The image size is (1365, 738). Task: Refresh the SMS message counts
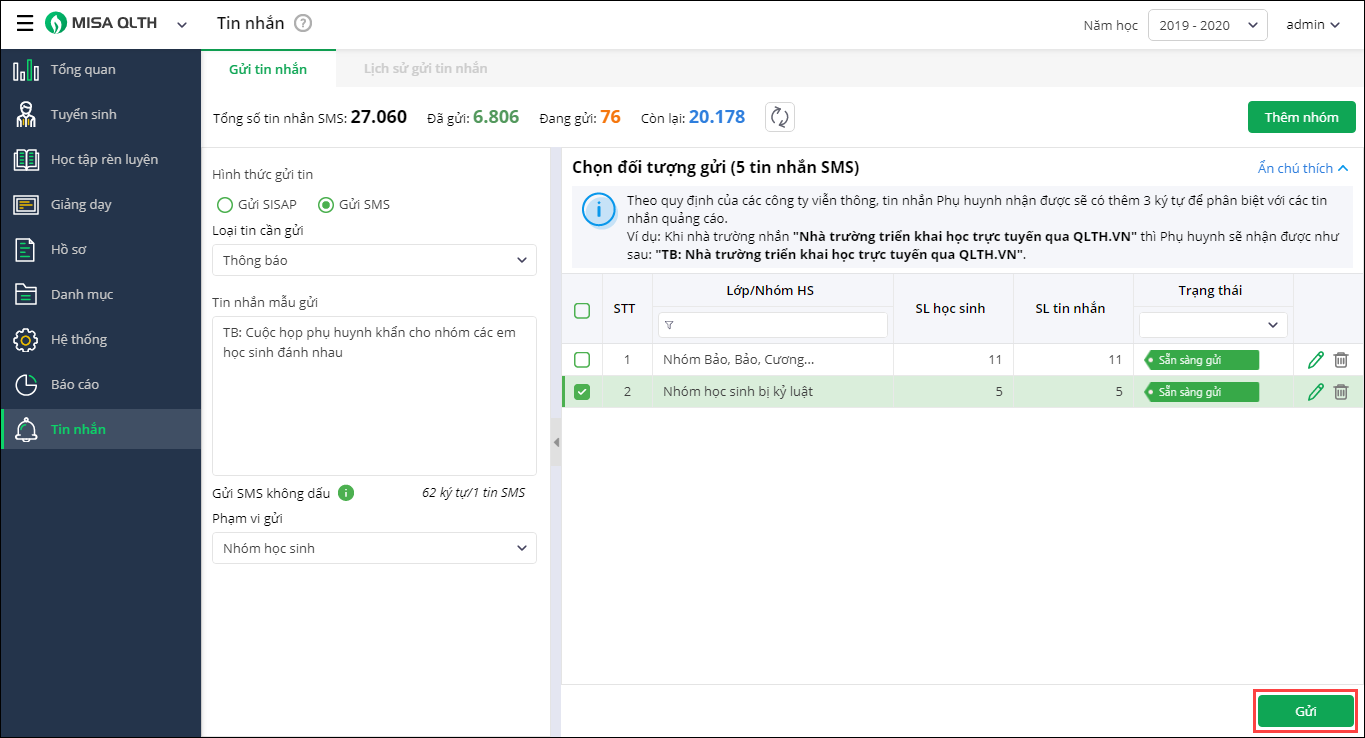click(780, 117)
